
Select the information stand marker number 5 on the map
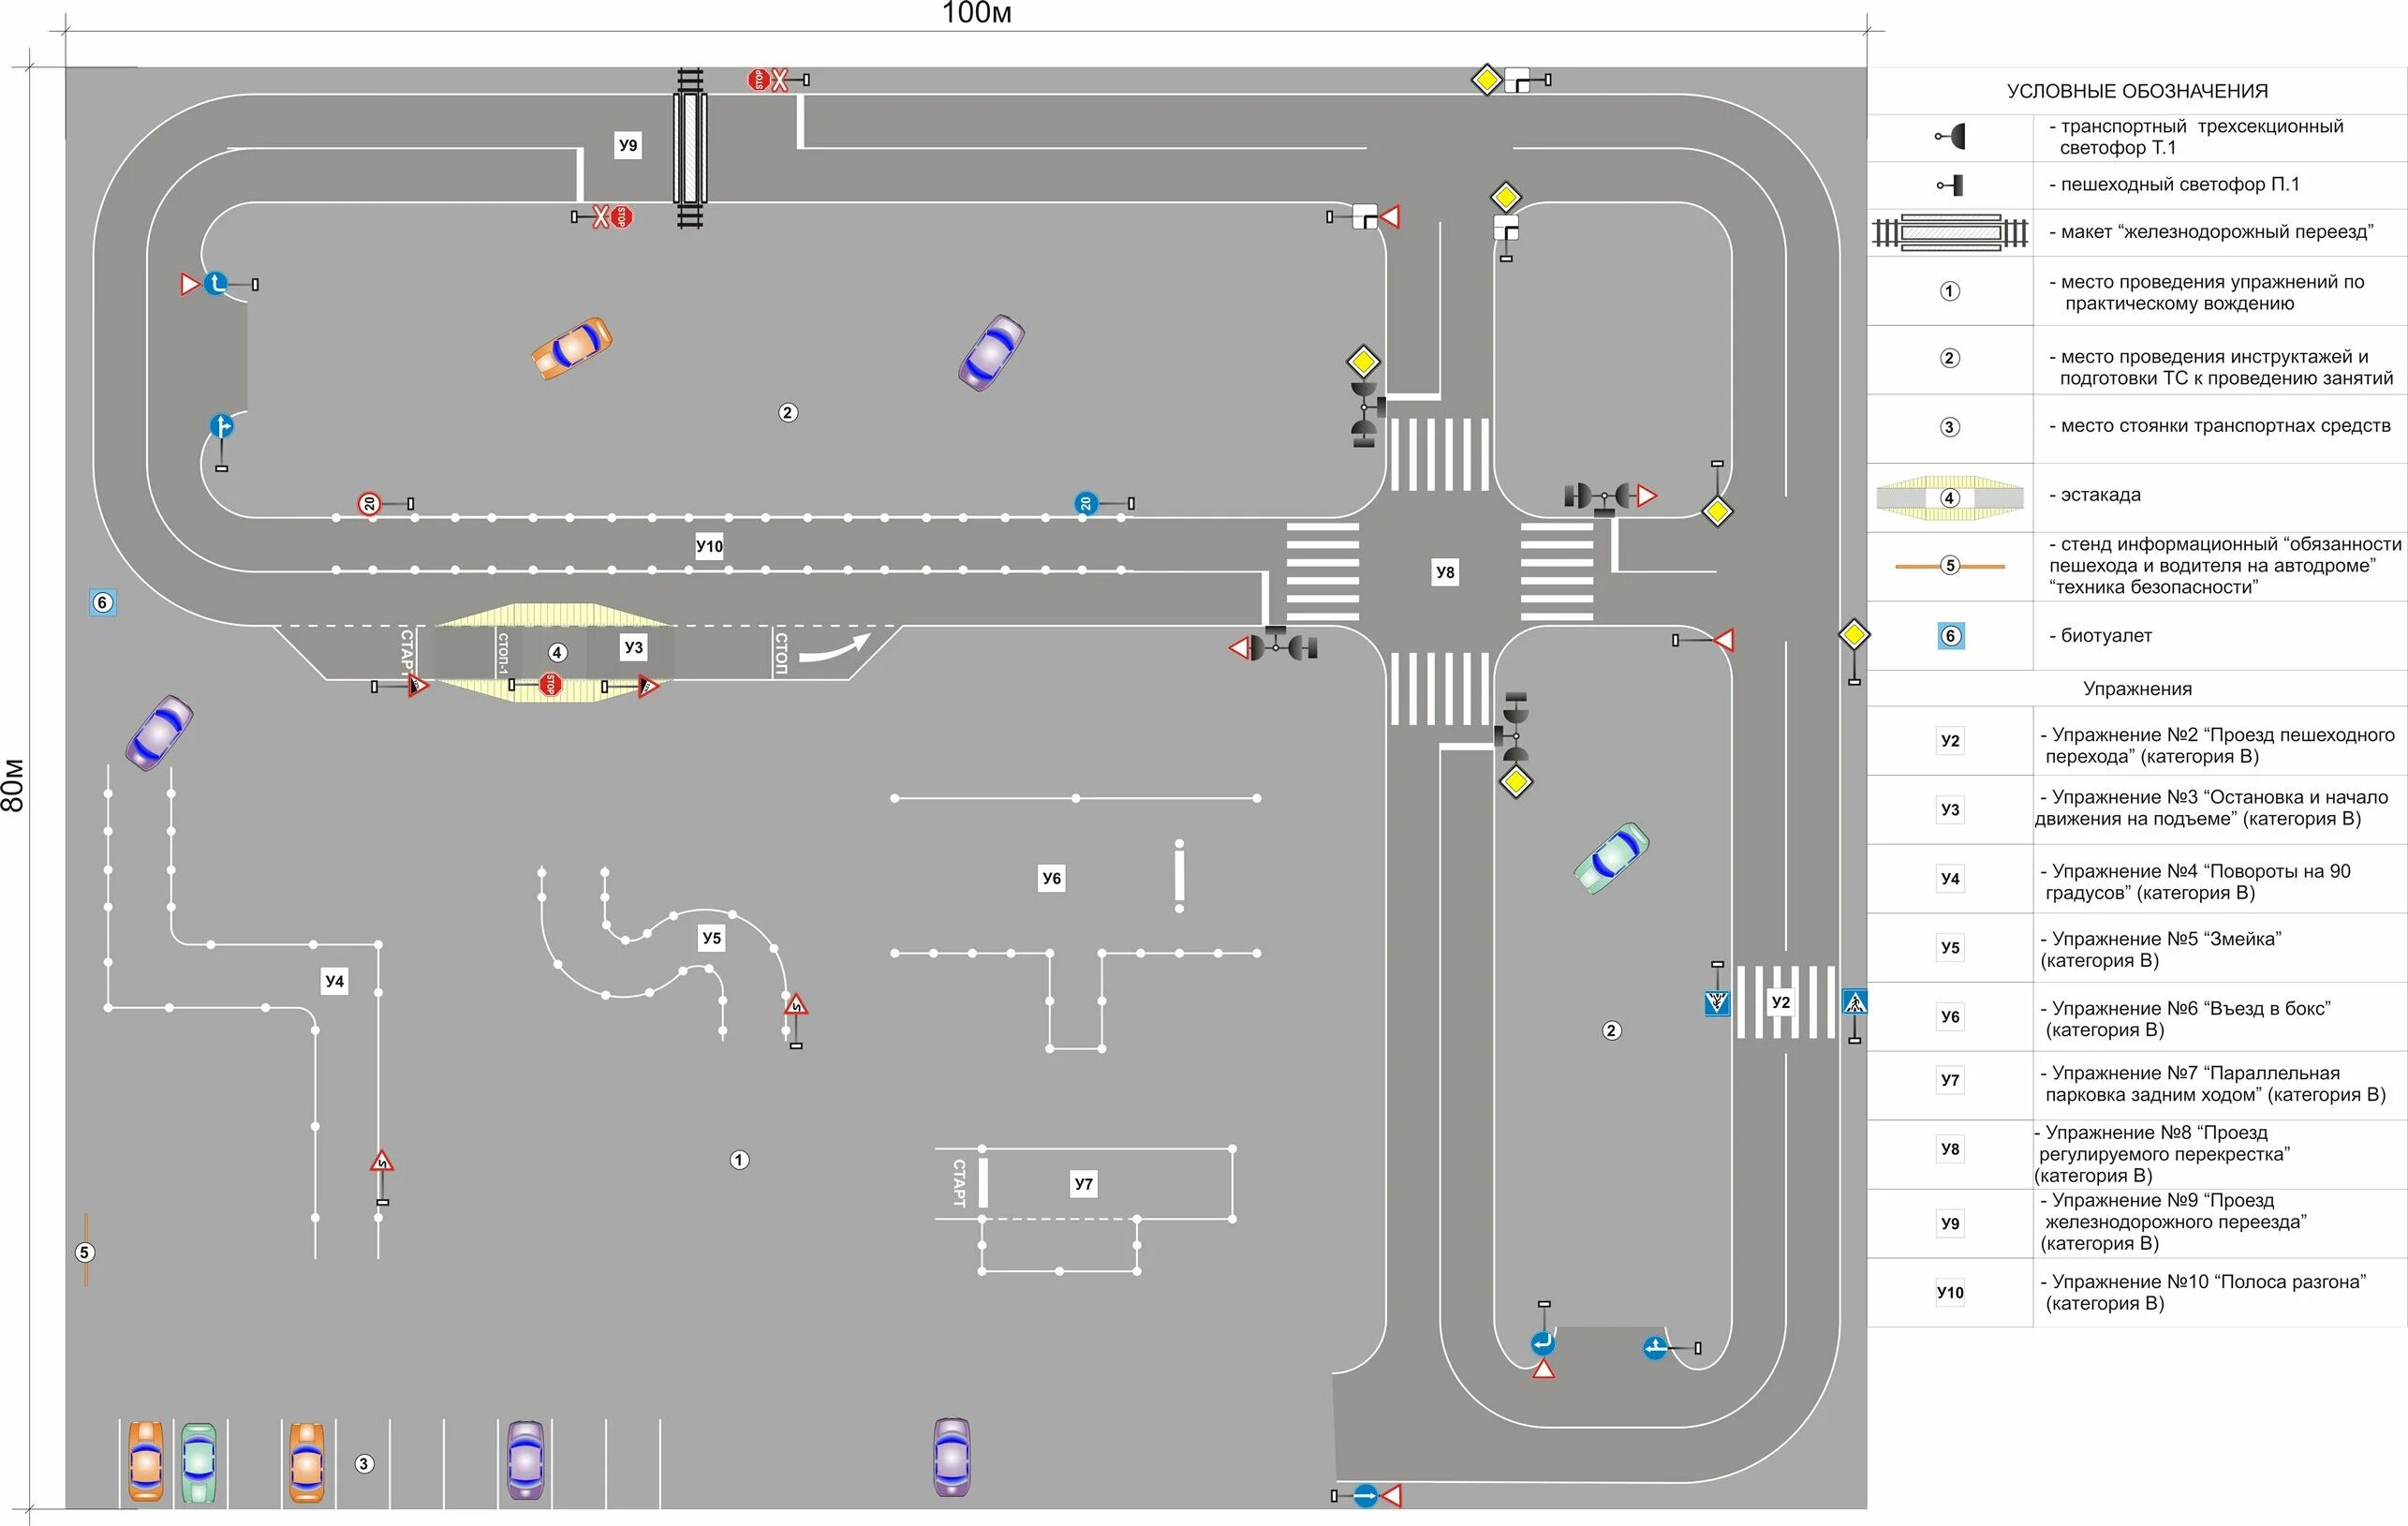pos(85,1252)
